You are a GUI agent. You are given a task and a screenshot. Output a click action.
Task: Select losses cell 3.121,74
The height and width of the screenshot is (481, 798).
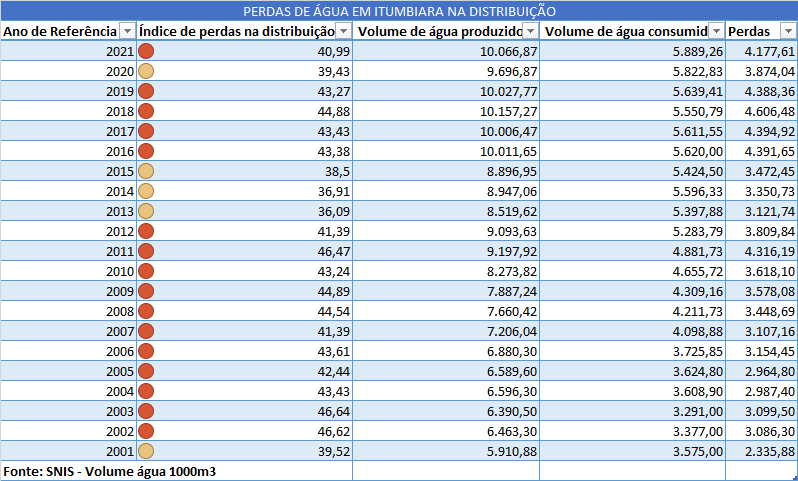761,211
